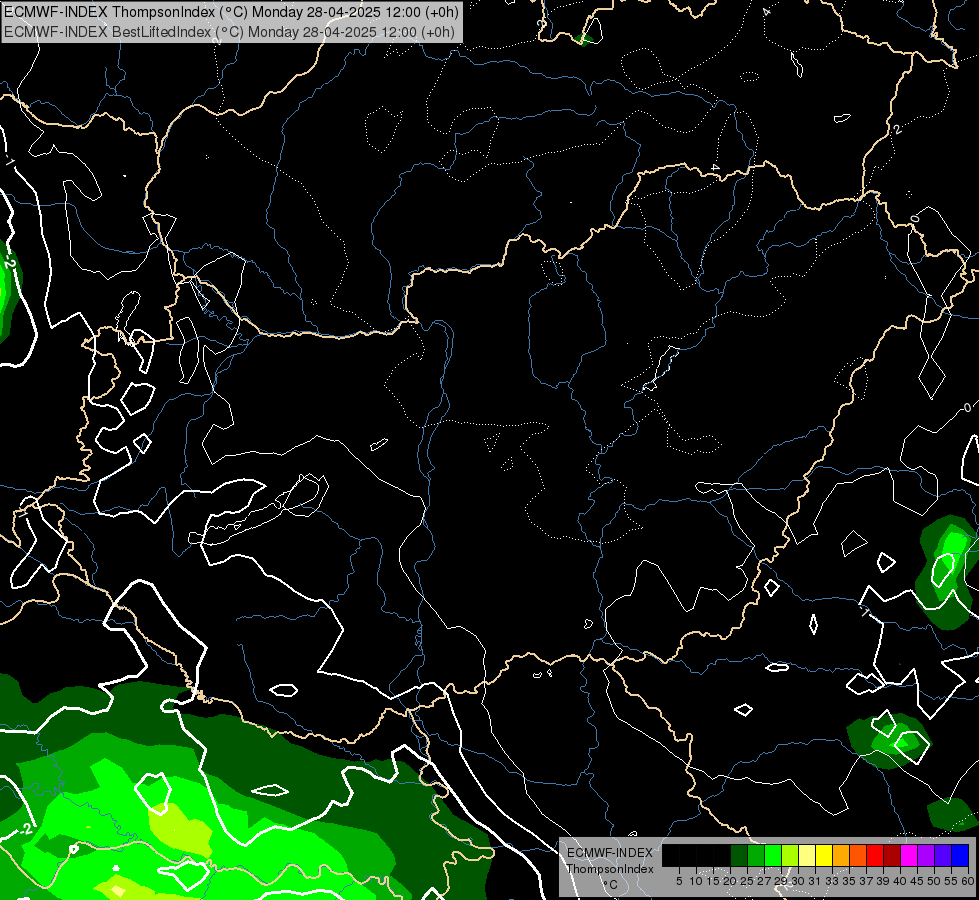Select the indigo 50–55 legend swatch
This screenshot has width=979, height=900.
(943, 855)
